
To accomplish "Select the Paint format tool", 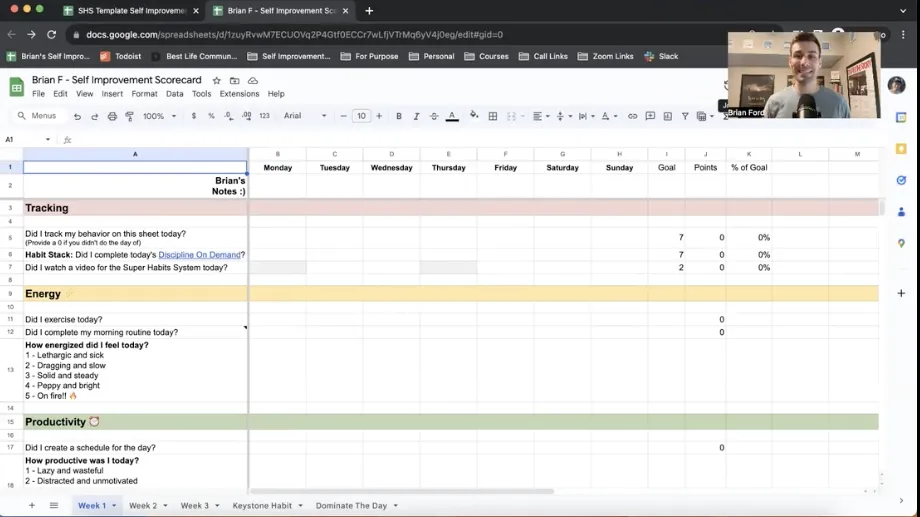I will coord(129,116).
